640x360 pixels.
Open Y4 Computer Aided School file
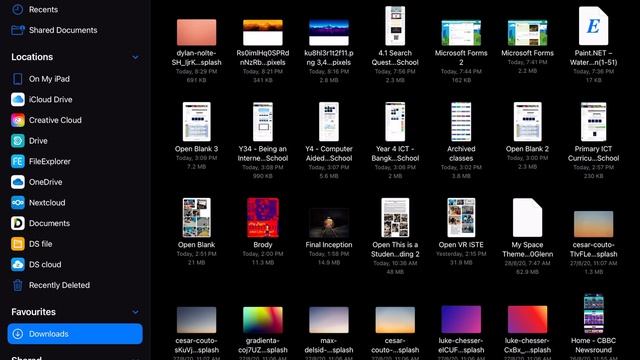(x=329, y=122)
